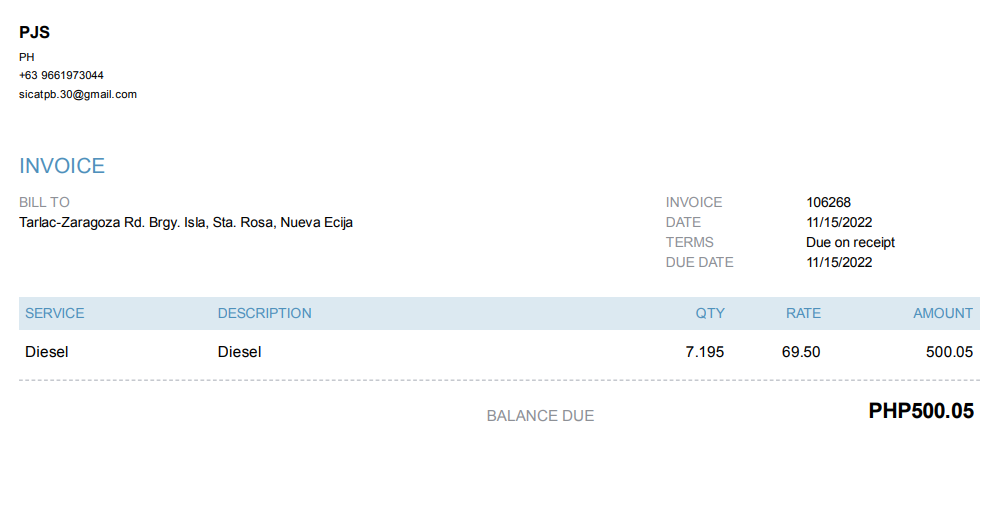Click the TERMS label
This screenshot has height=522, width=1008.
[x=689, y=242]
